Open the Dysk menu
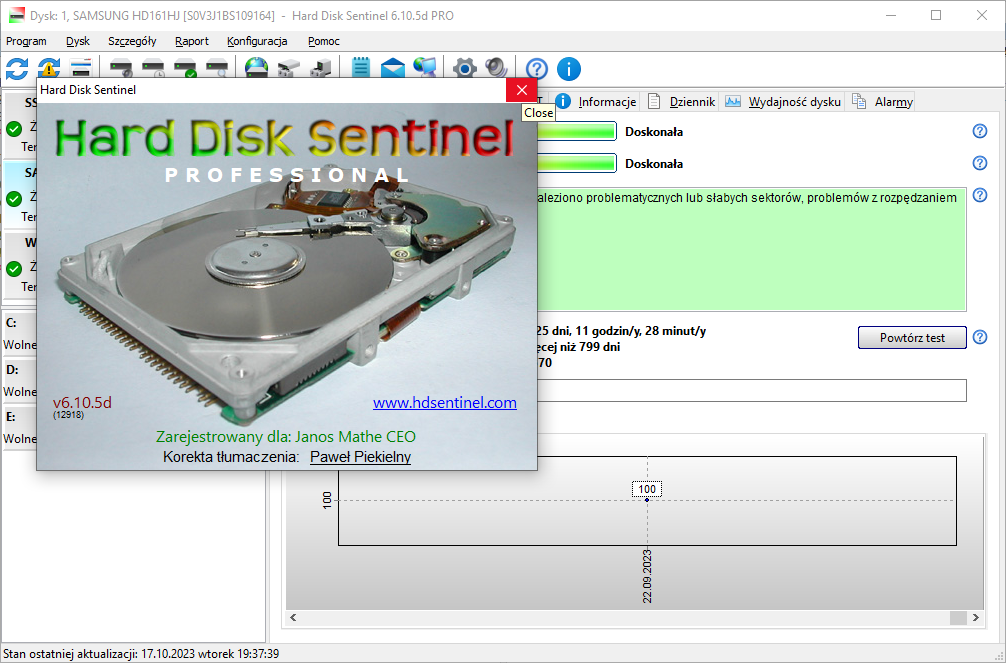The height and width of the screenshot is (663, 1006). pos(78,41)
